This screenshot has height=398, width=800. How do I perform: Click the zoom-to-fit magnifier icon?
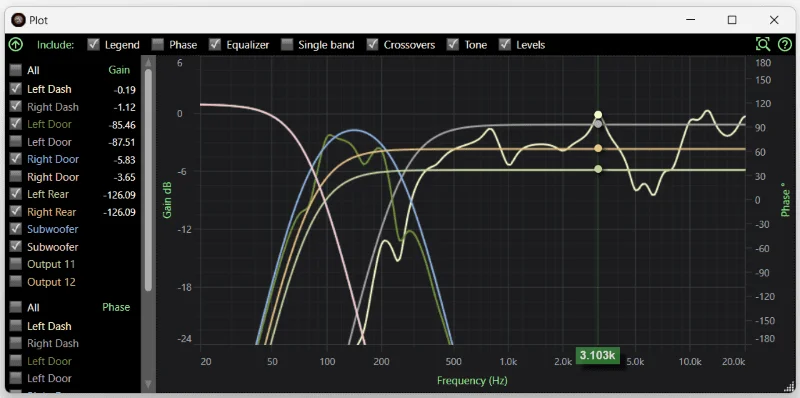[763, 44]
